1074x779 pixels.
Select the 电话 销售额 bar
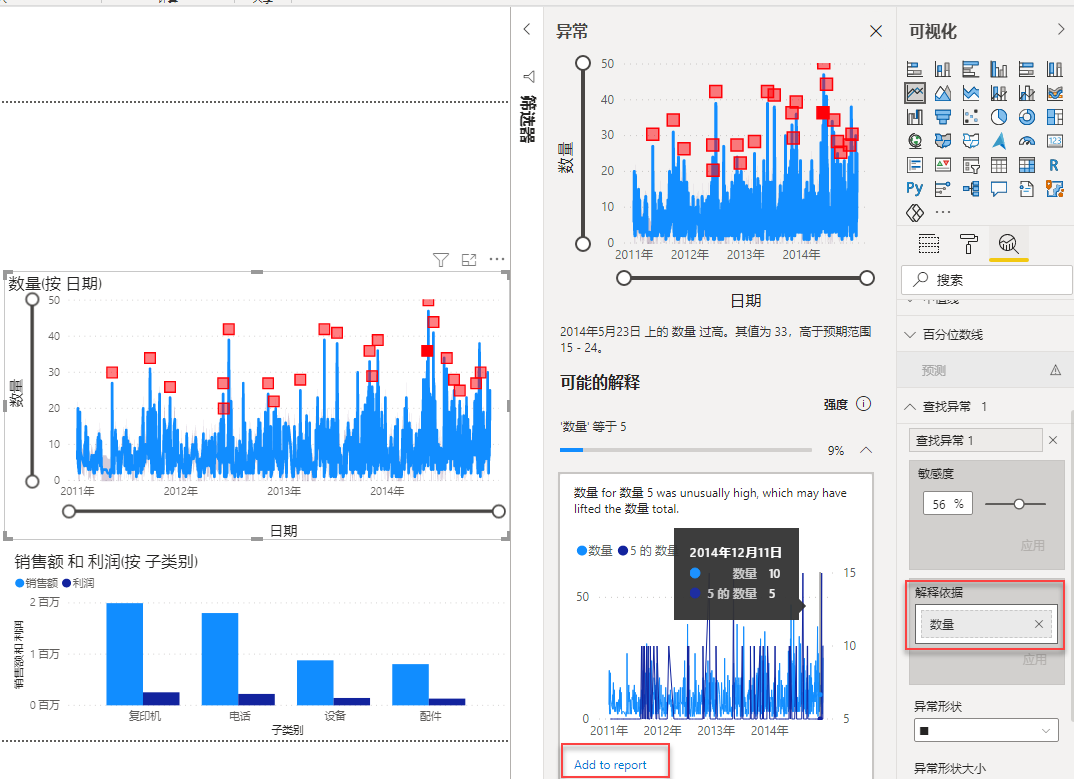coord(220,659)
